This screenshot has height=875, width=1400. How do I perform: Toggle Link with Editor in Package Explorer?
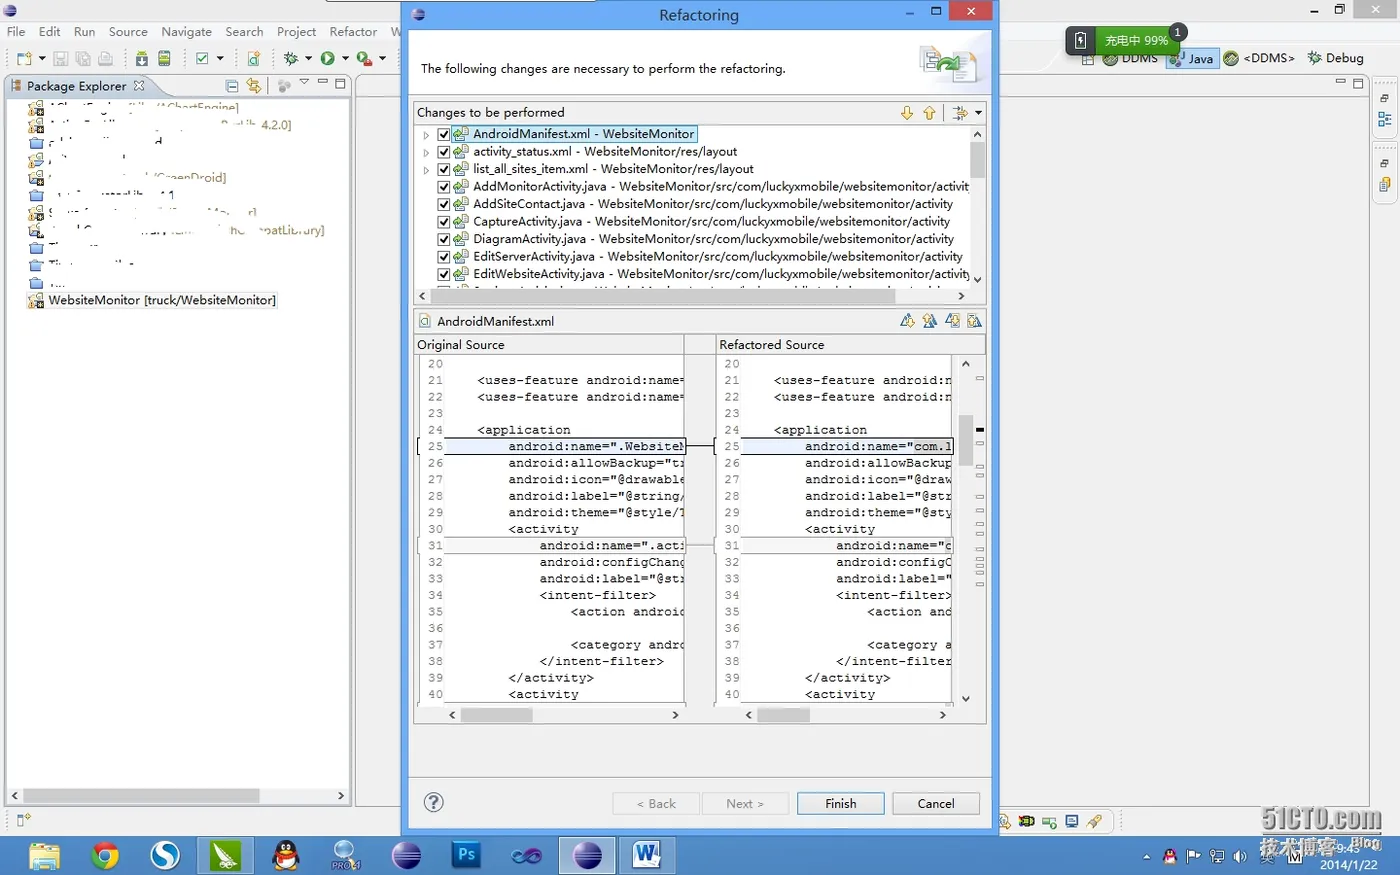tap(254, 86)
